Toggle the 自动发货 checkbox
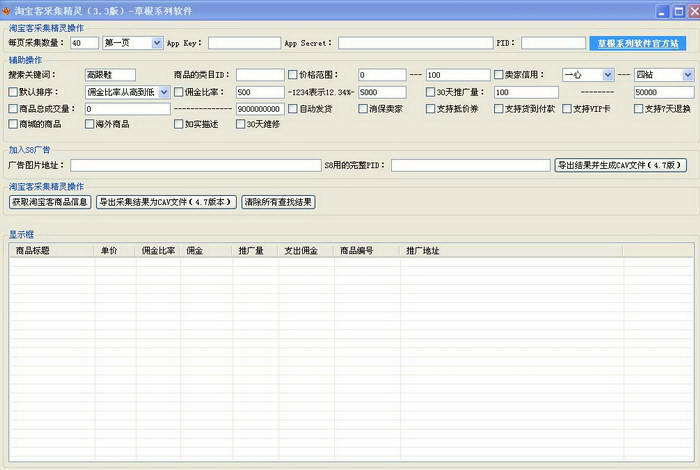700x470 pixels. pyautogui.click(x=292, y=108)
